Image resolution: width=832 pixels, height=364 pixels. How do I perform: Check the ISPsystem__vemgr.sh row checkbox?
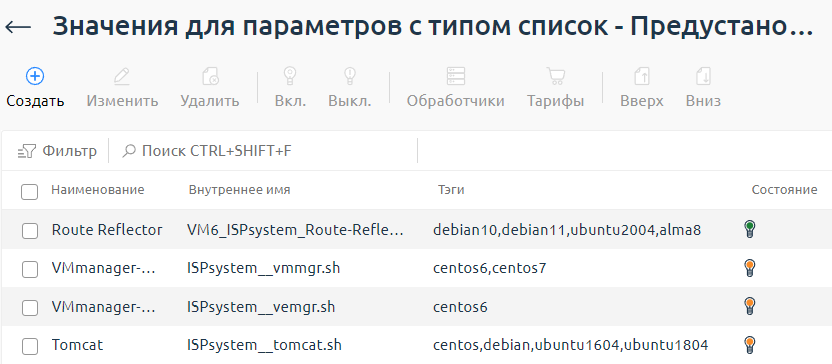point(30,308)
